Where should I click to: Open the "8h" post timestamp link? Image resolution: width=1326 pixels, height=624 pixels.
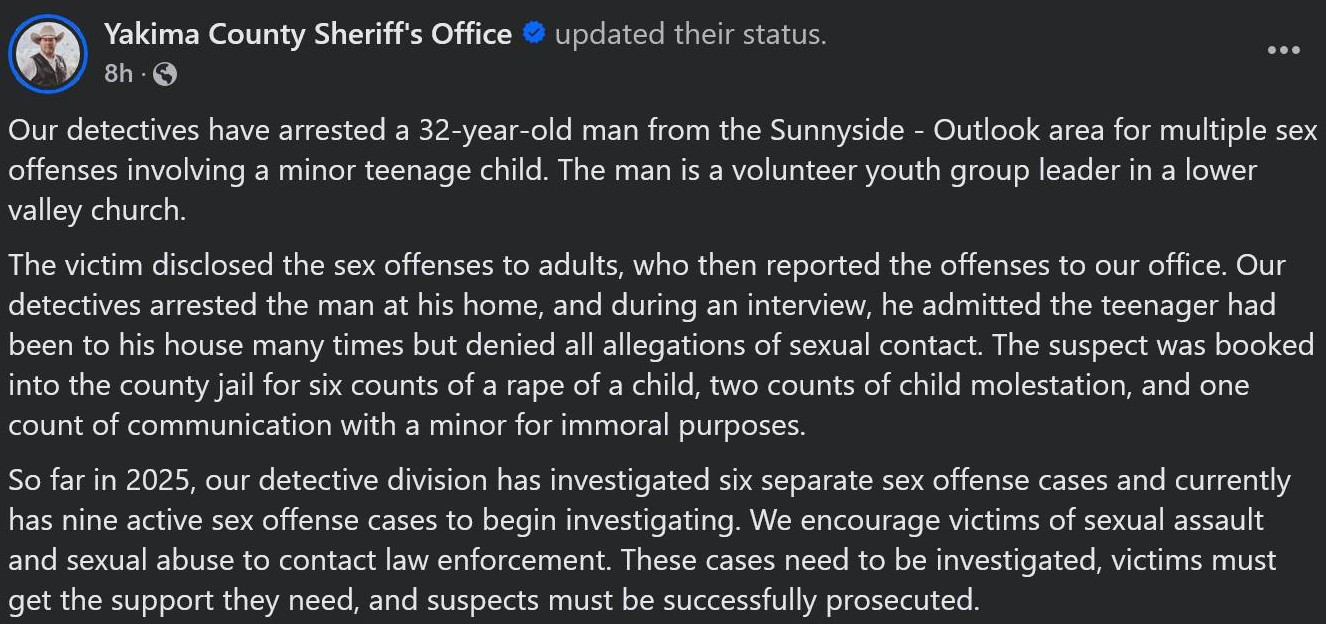tap(118, 74)
